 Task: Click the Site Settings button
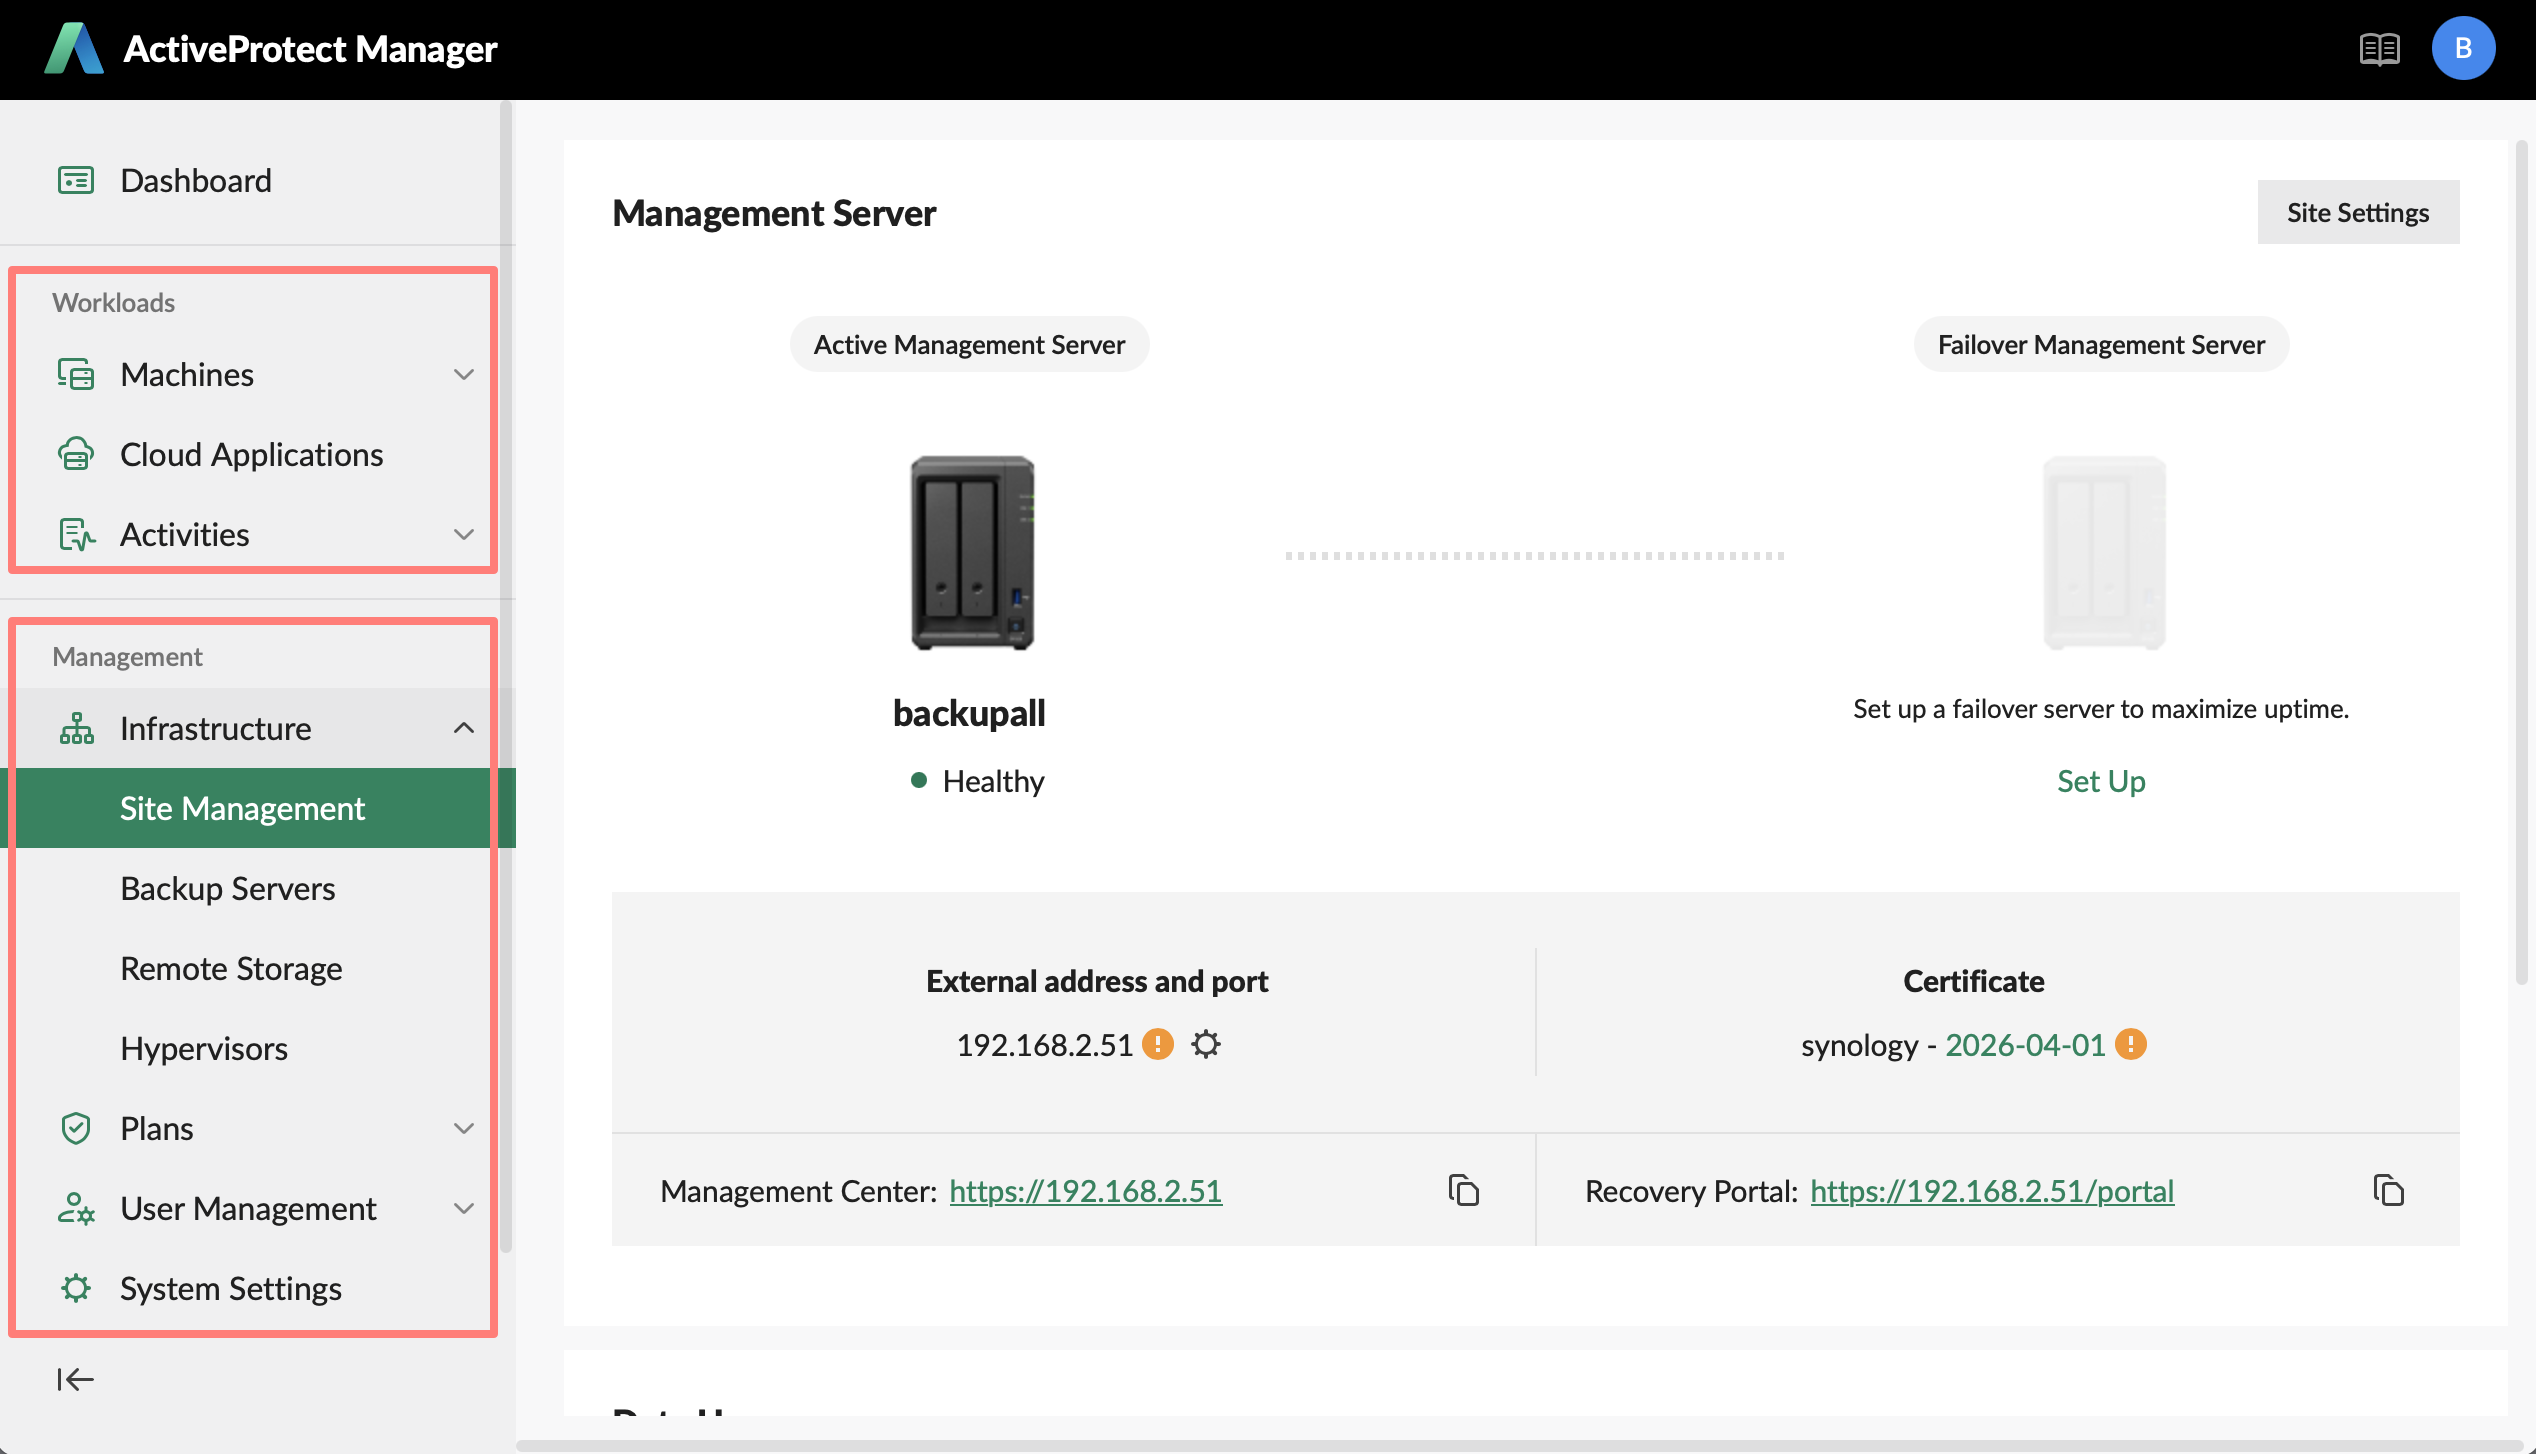(x=2358, y=212)
